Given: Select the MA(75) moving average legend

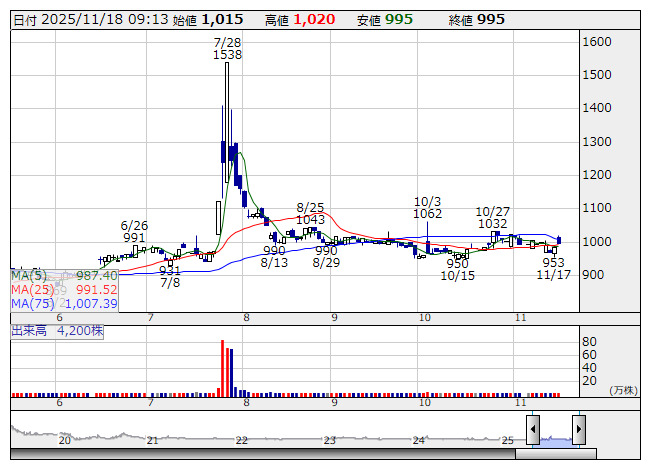Looking at the screenshot, I should (x=64, y=303).
